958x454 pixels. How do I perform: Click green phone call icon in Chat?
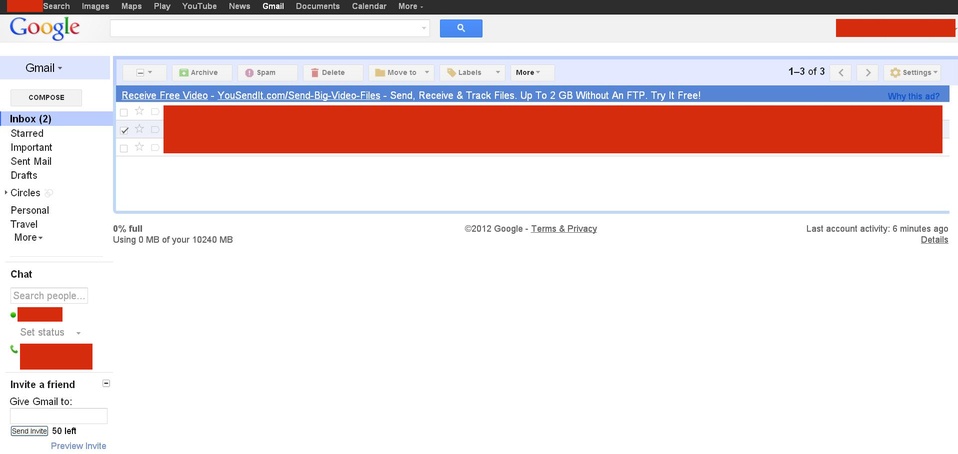pyautogui.click(x=14, y=349)
